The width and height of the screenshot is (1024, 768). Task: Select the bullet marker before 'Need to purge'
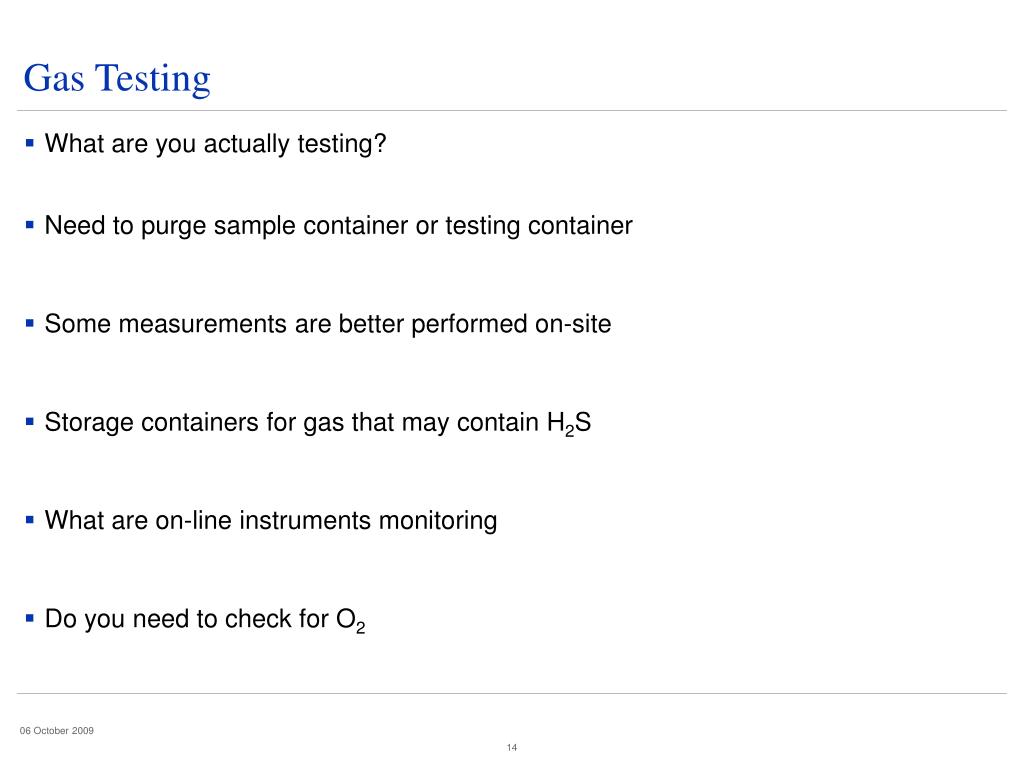(x=29, y=225)
